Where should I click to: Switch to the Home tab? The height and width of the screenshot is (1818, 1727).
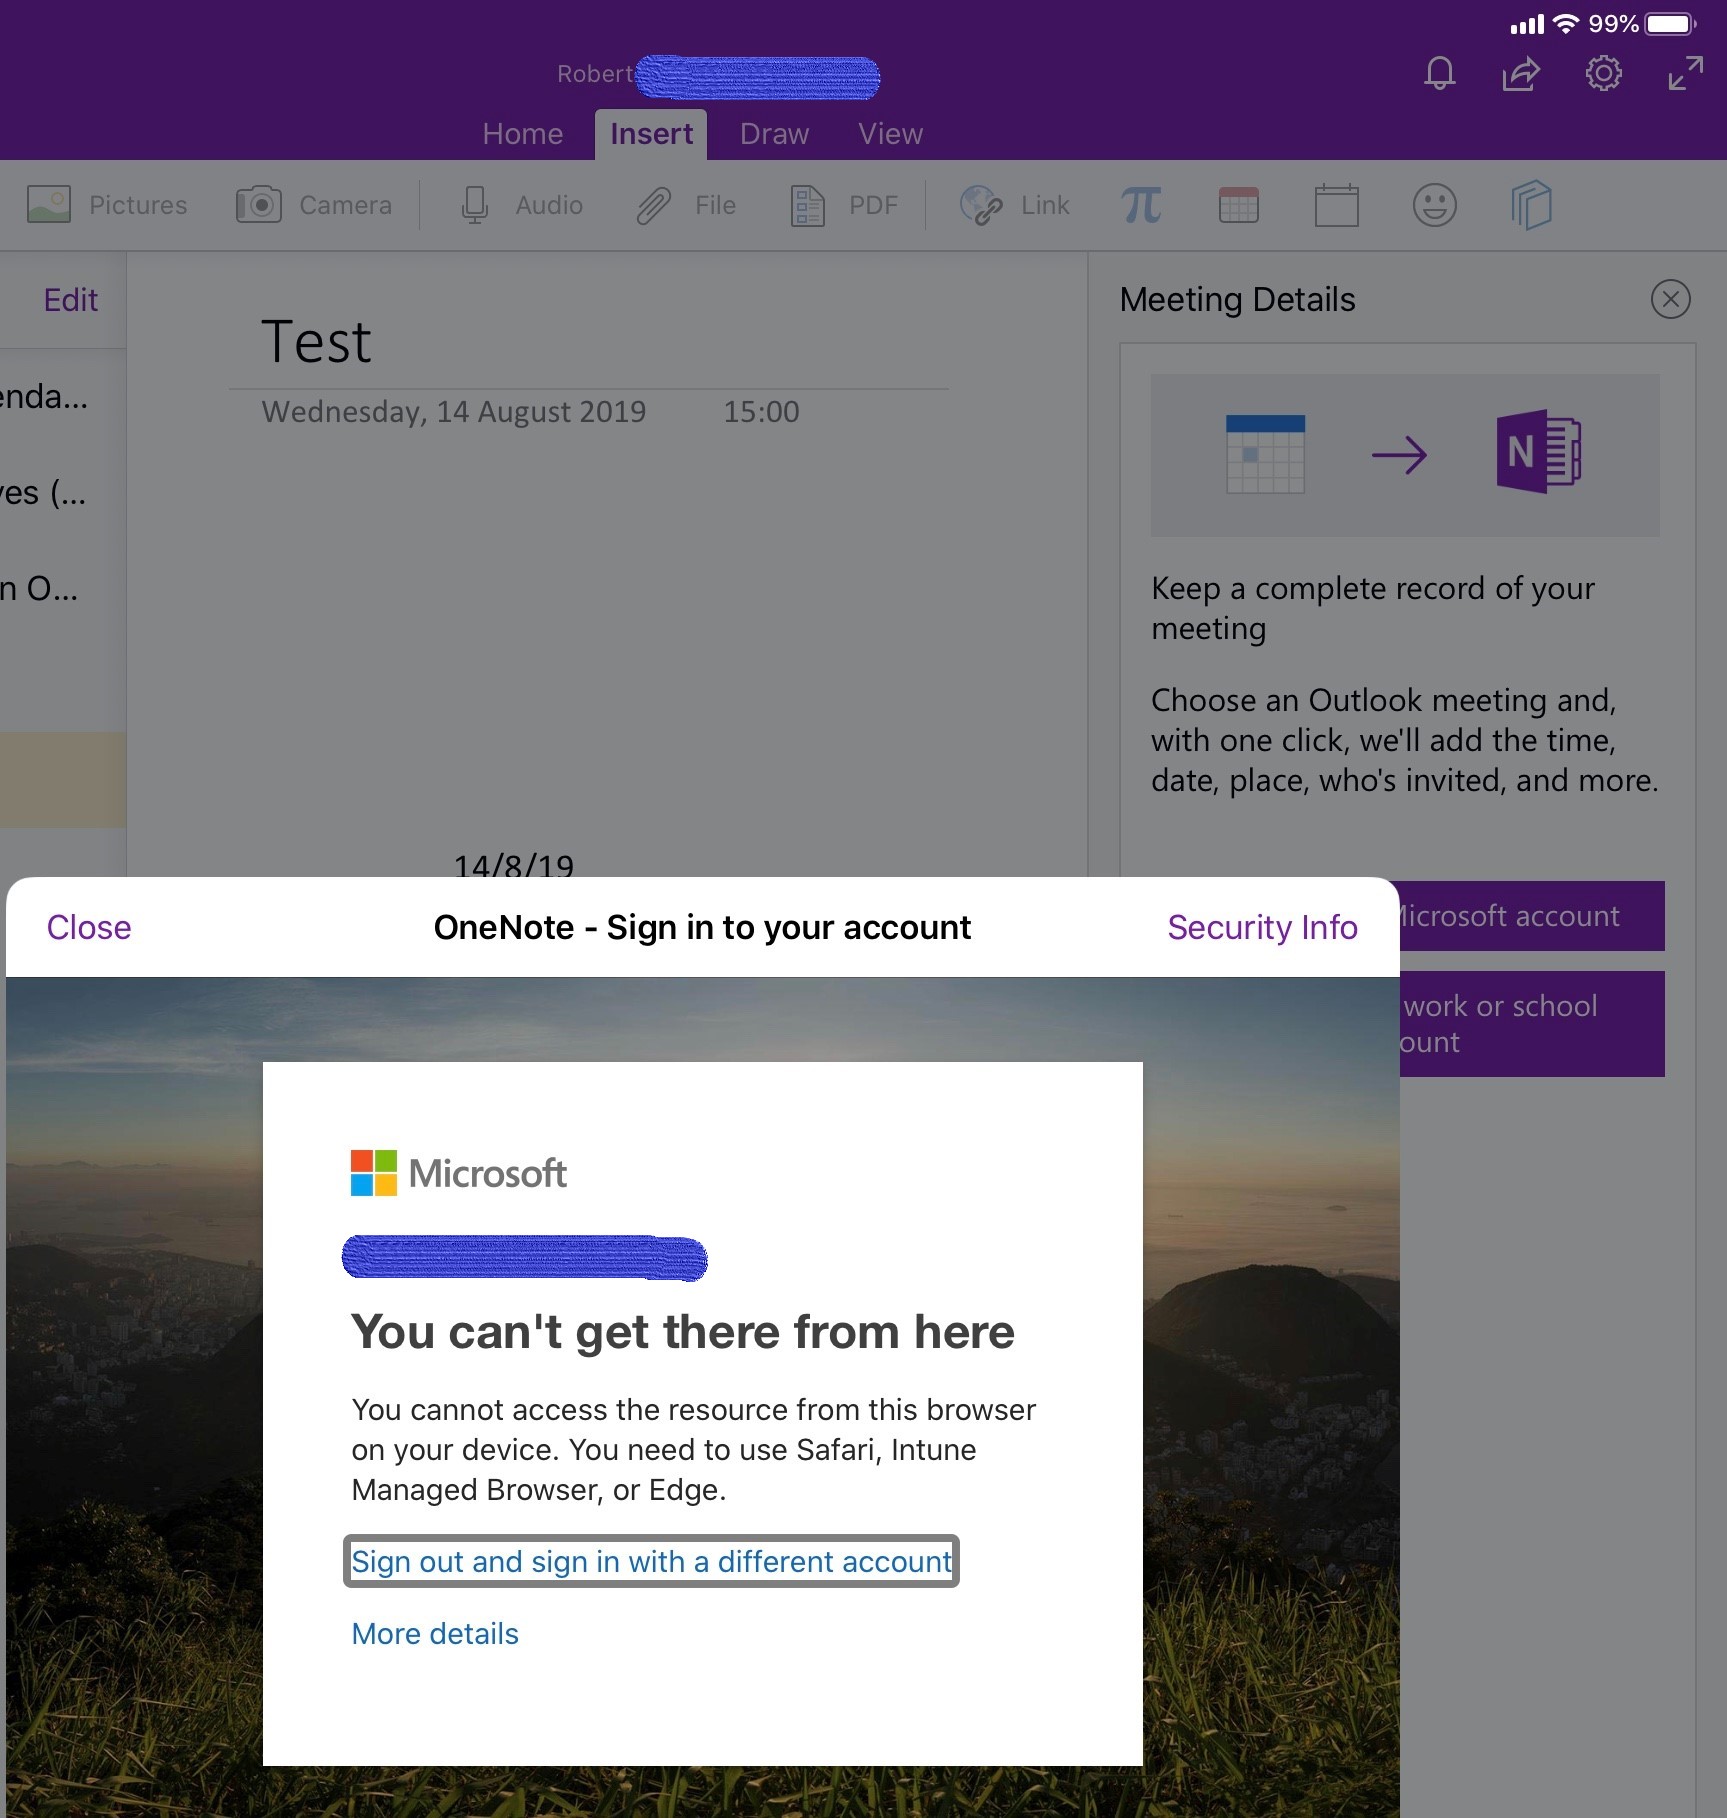click(522, 134)
